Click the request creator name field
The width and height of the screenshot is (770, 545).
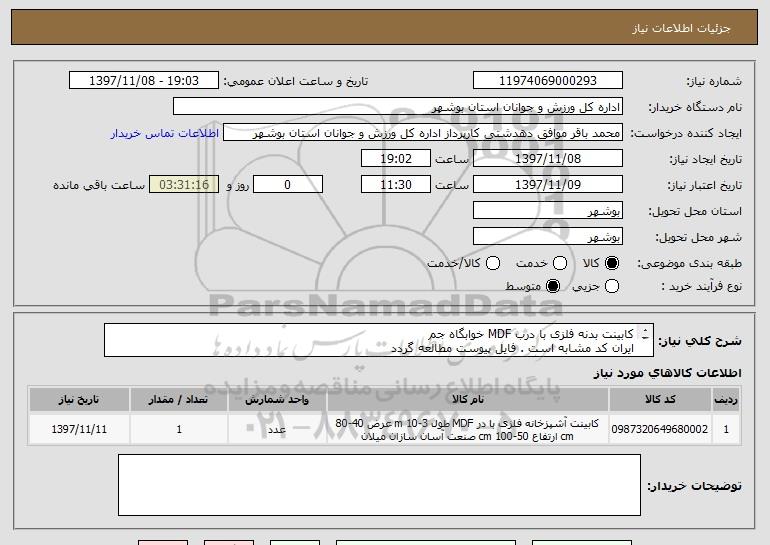coord(423,133)
